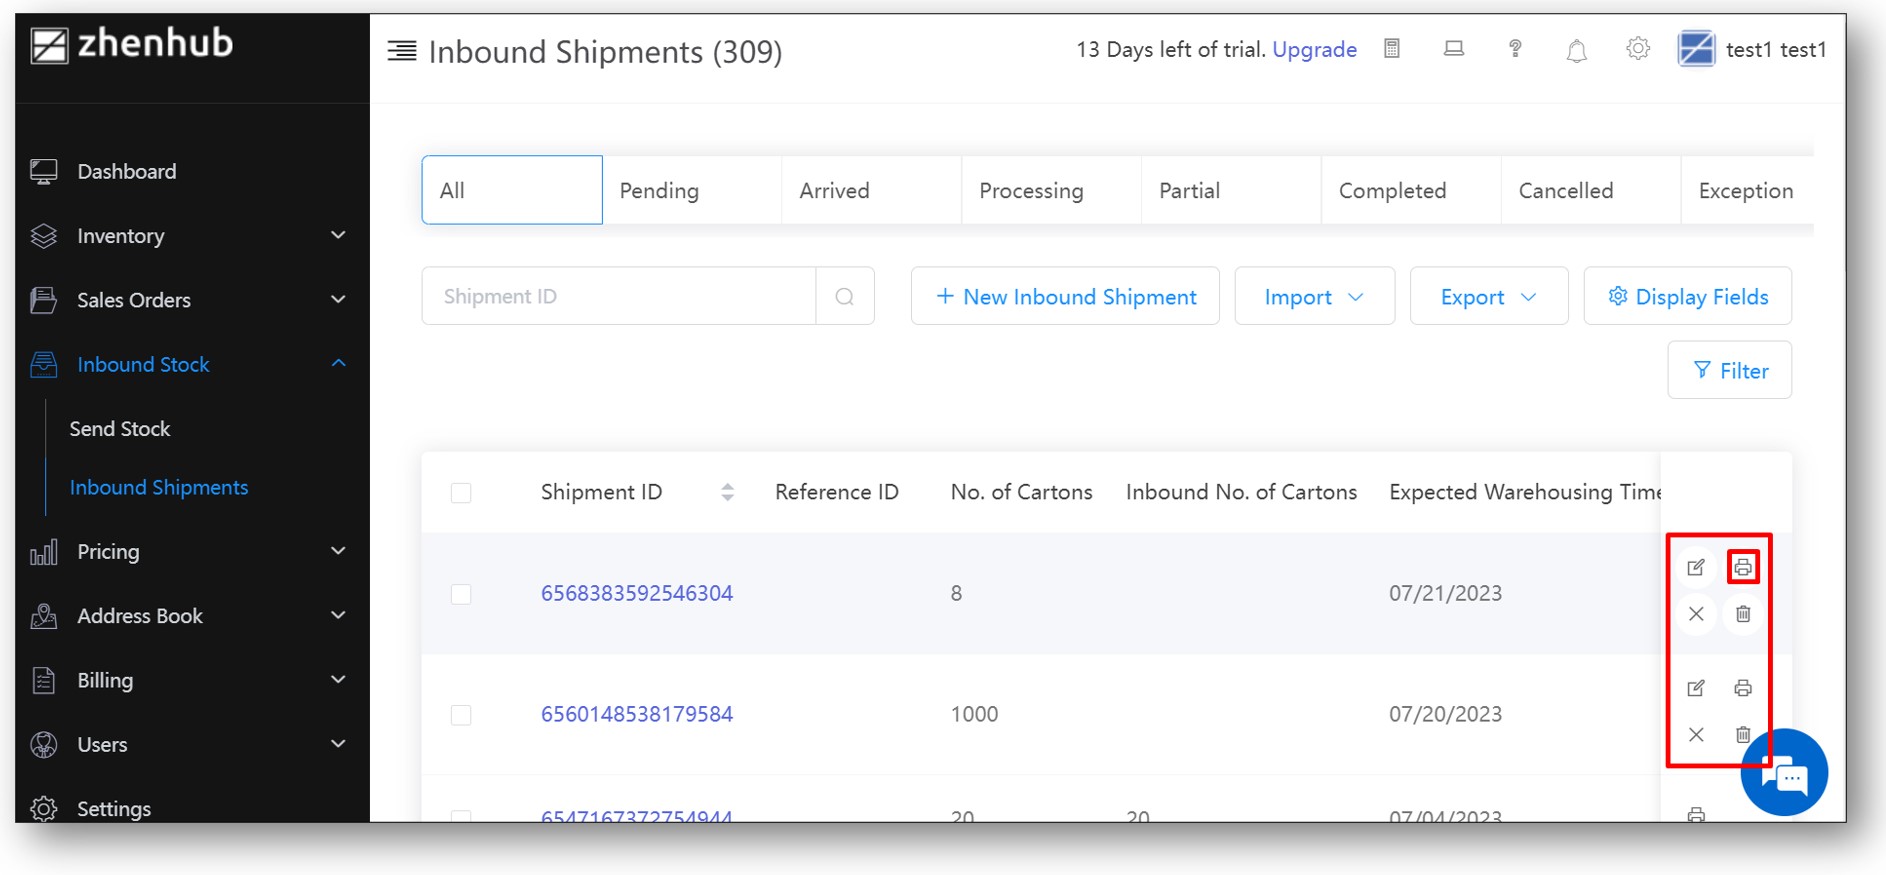Open the chat support bubble
This screenshot has width=1886, height=875.
coord(1784,773)
